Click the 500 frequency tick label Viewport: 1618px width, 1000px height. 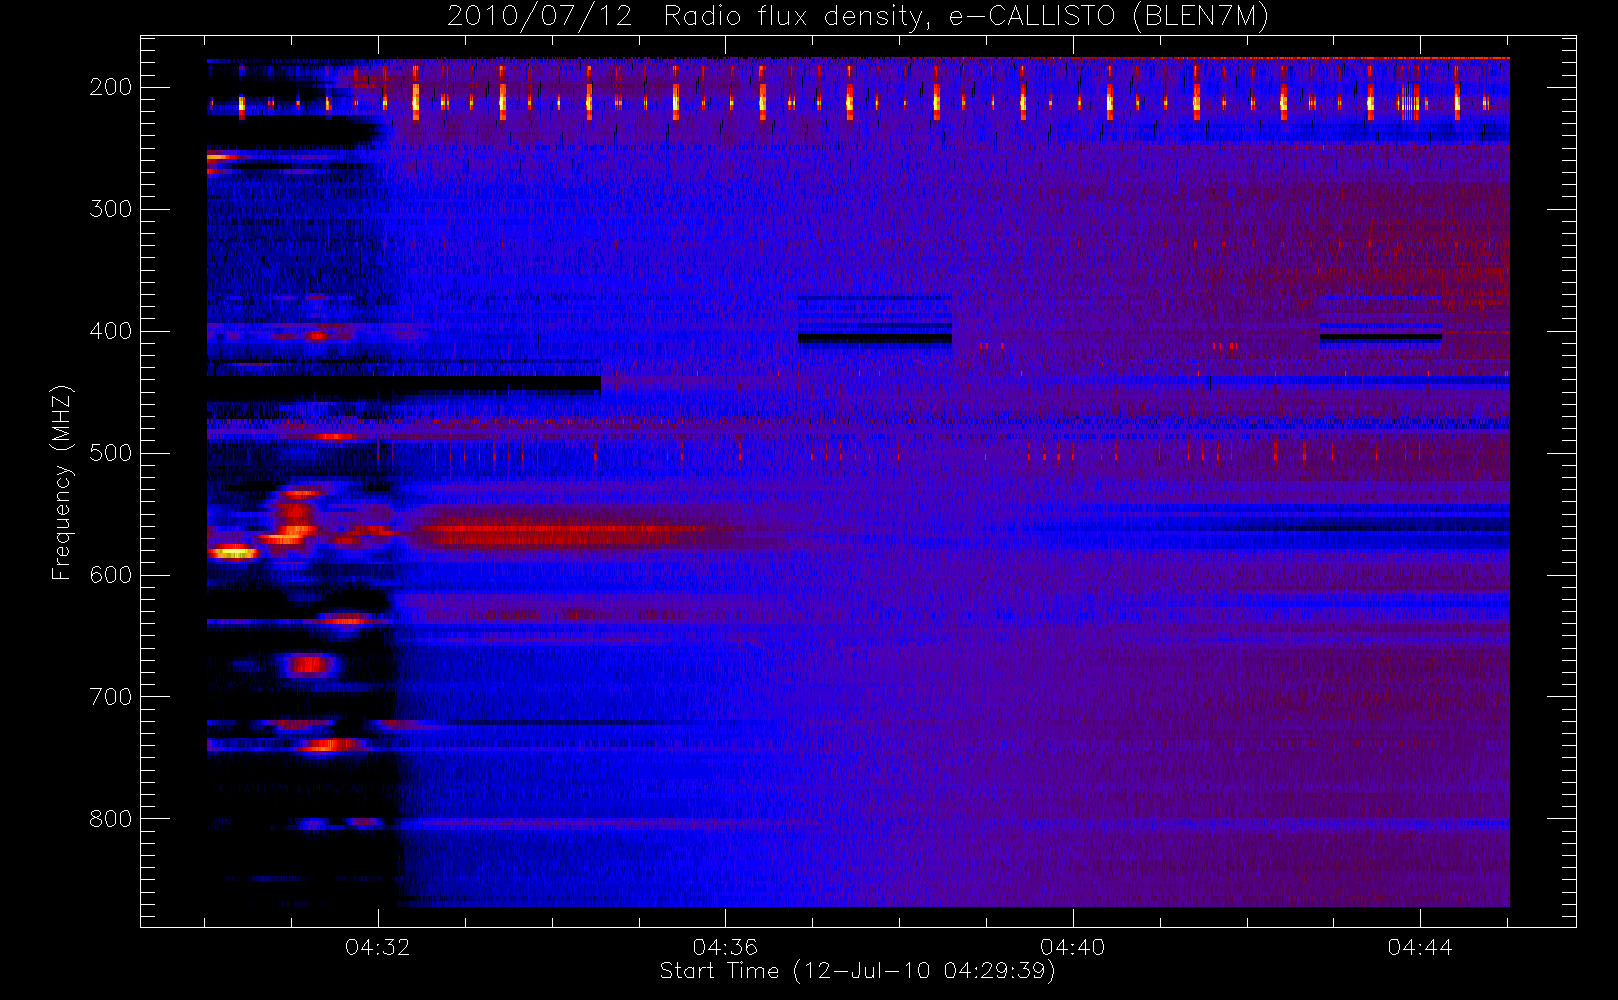pos(111,453)
